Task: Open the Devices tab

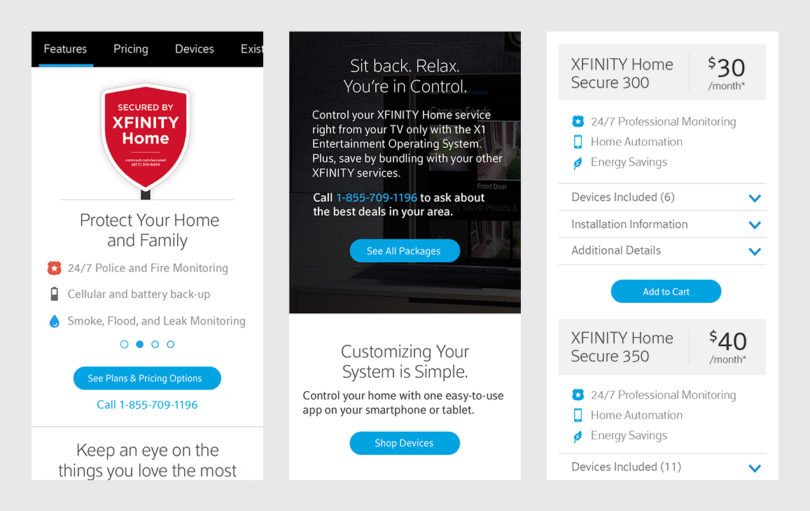Action: pyautogui.click(x=194, y=49)
